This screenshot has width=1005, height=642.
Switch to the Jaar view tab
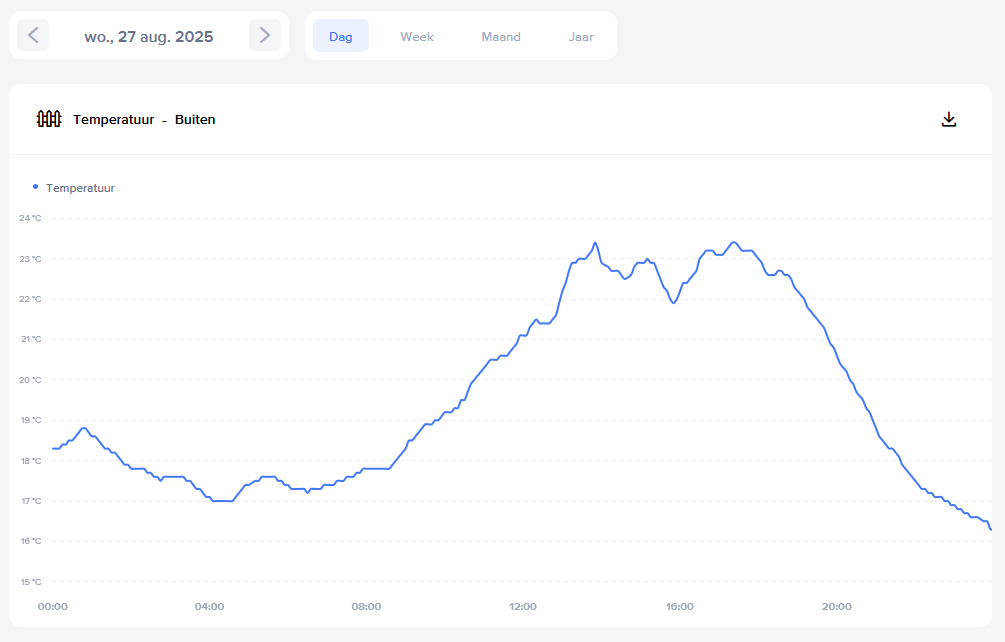581,36
